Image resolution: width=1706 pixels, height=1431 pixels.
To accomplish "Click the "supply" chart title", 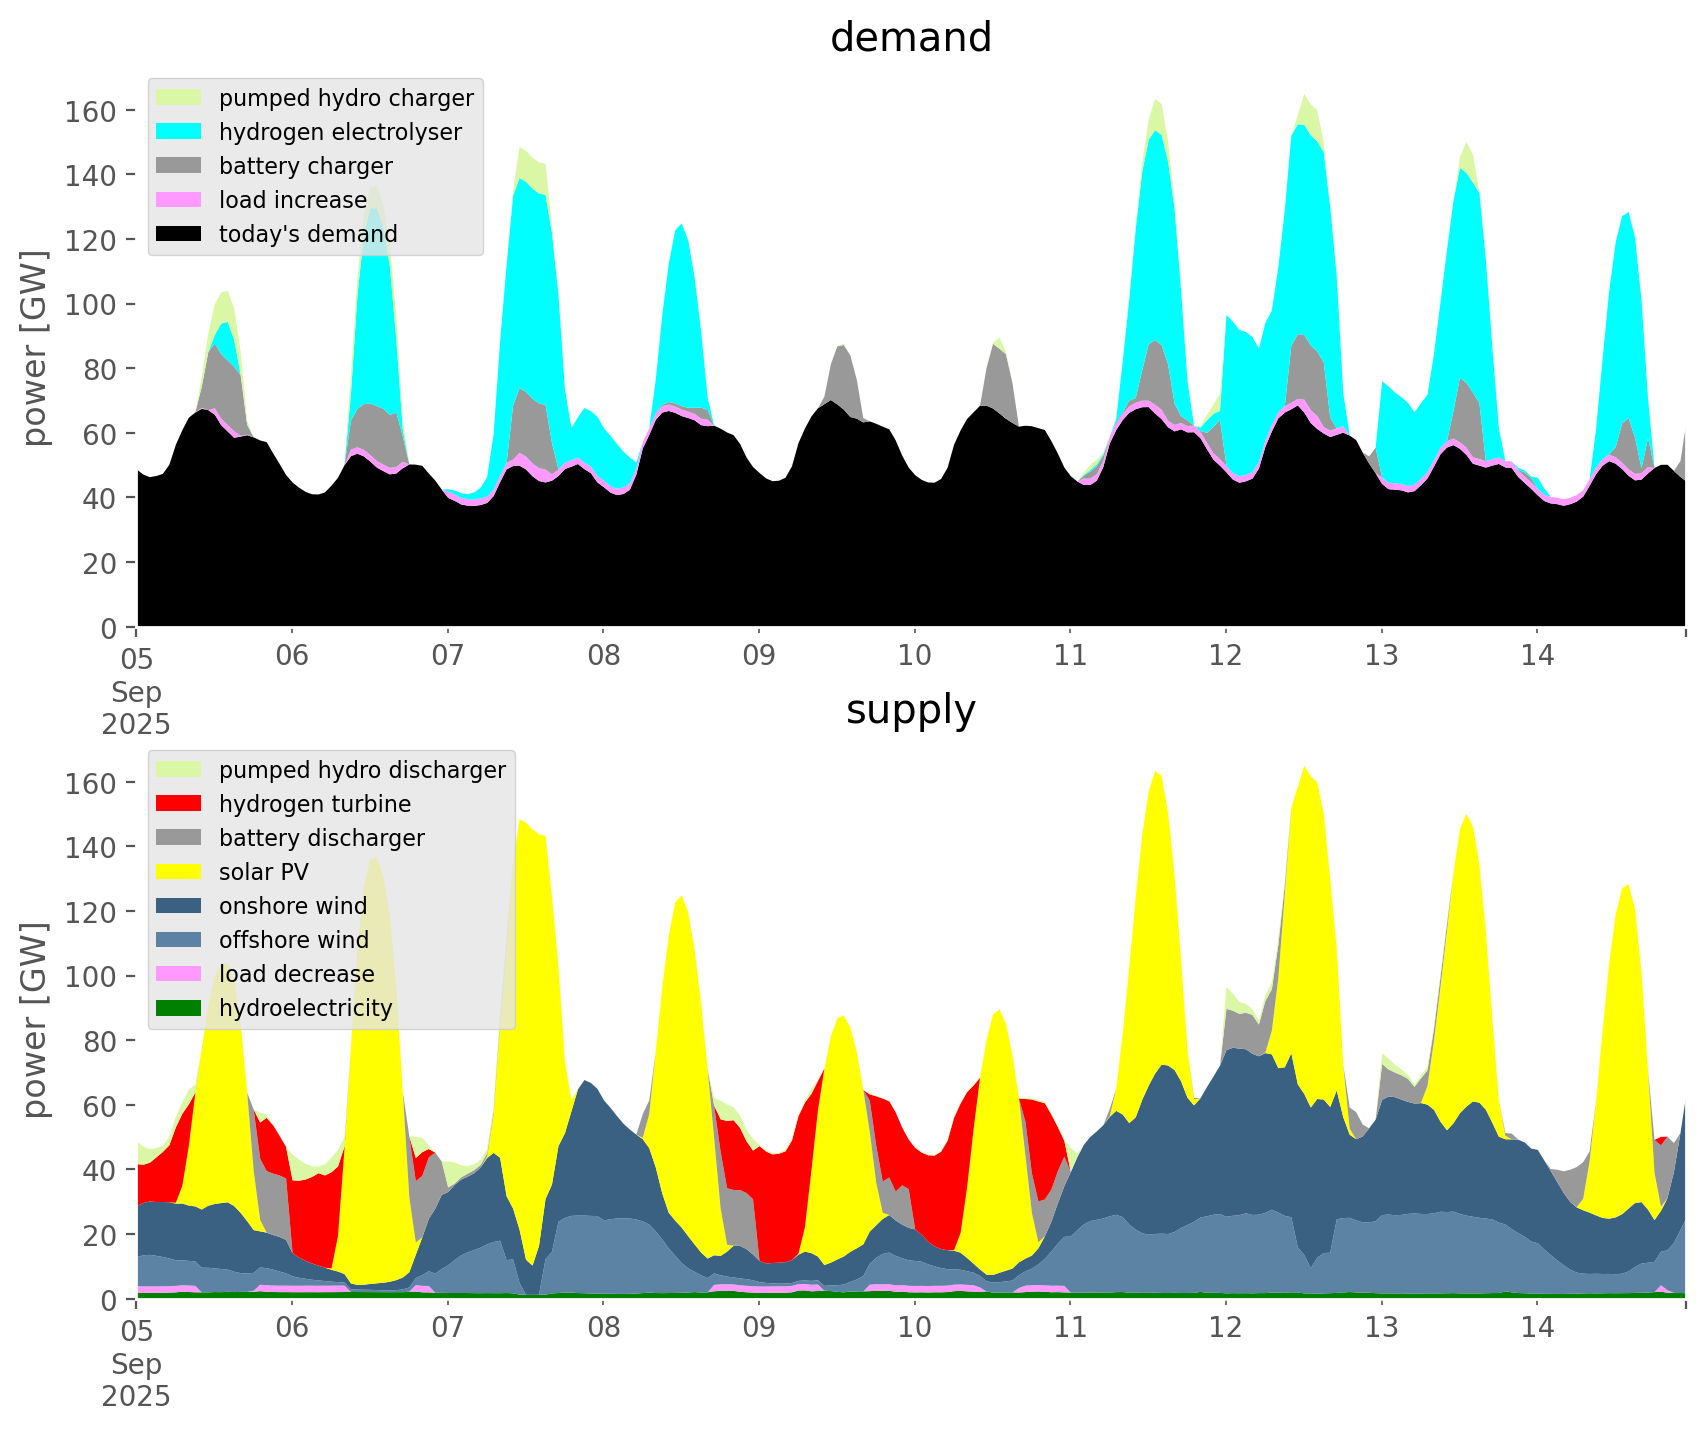I will click(x=910, y=710).
